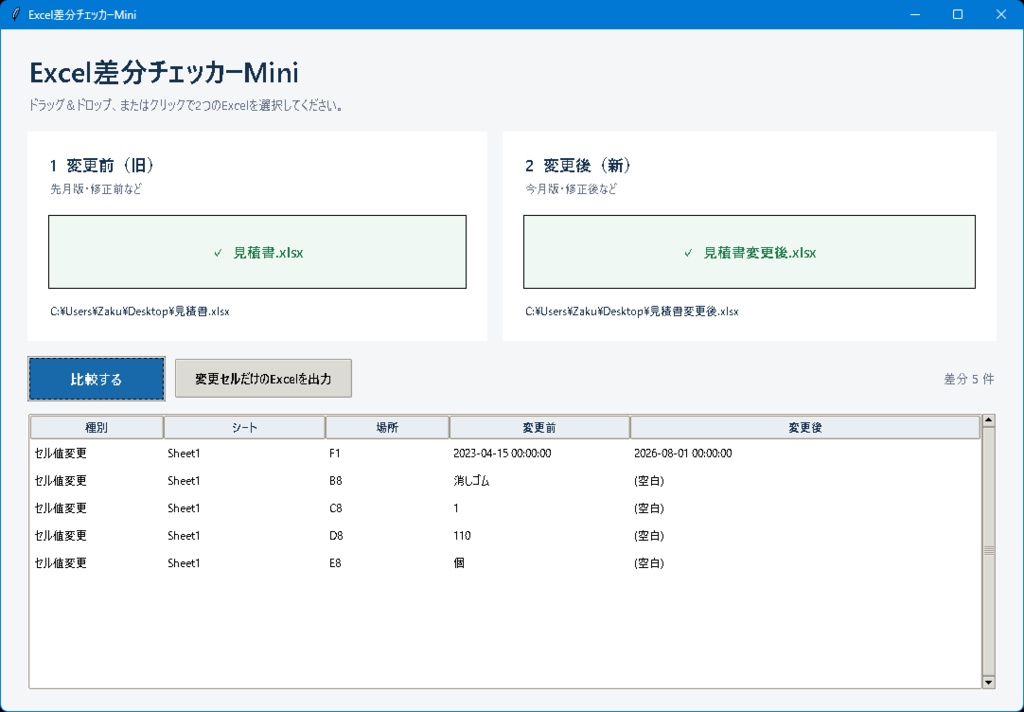Click Sheet1 in the F1 row

point(184,453)
